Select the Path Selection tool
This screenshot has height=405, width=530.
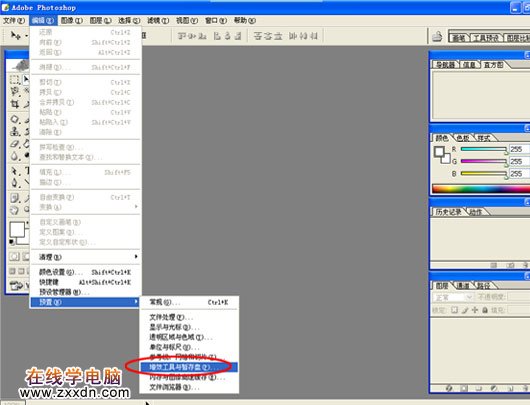click(15, 171)
